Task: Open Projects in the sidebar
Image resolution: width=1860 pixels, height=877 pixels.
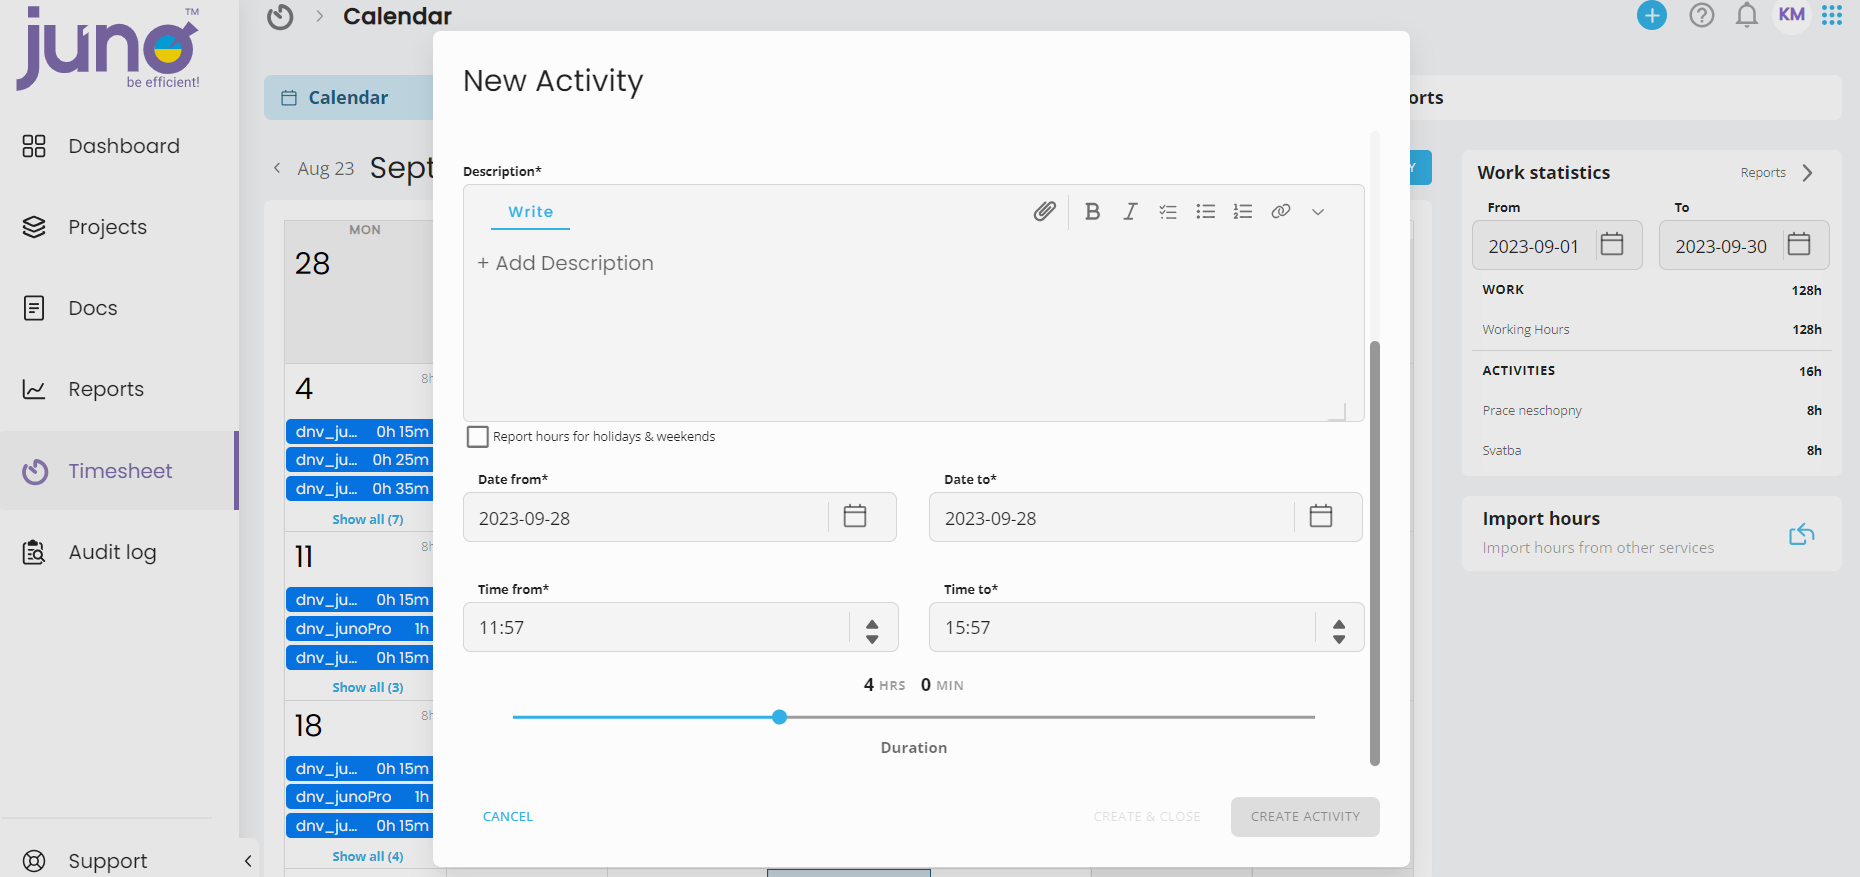Action: [x=119, y=227]
